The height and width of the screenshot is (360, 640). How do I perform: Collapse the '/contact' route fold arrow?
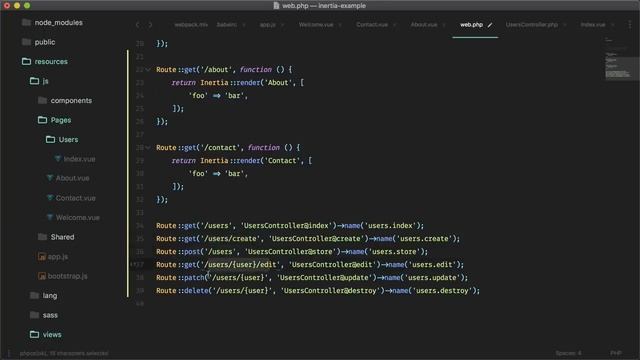(148, 147)
